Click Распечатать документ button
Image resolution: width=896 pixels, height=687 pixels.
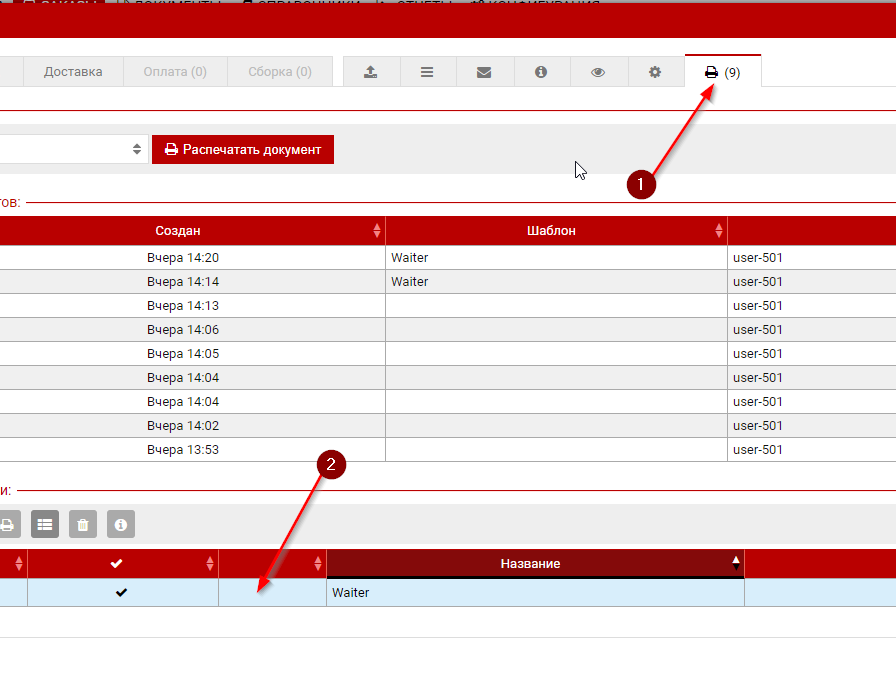coord(243,149)
